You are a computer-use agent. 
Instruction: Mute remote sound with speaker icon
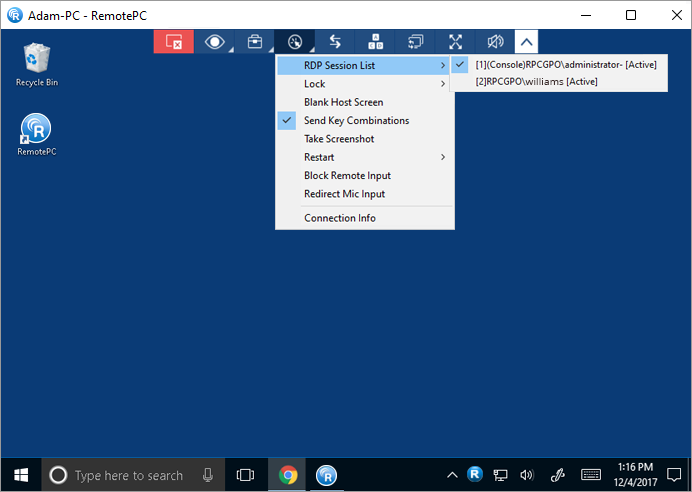click(496, 42)
